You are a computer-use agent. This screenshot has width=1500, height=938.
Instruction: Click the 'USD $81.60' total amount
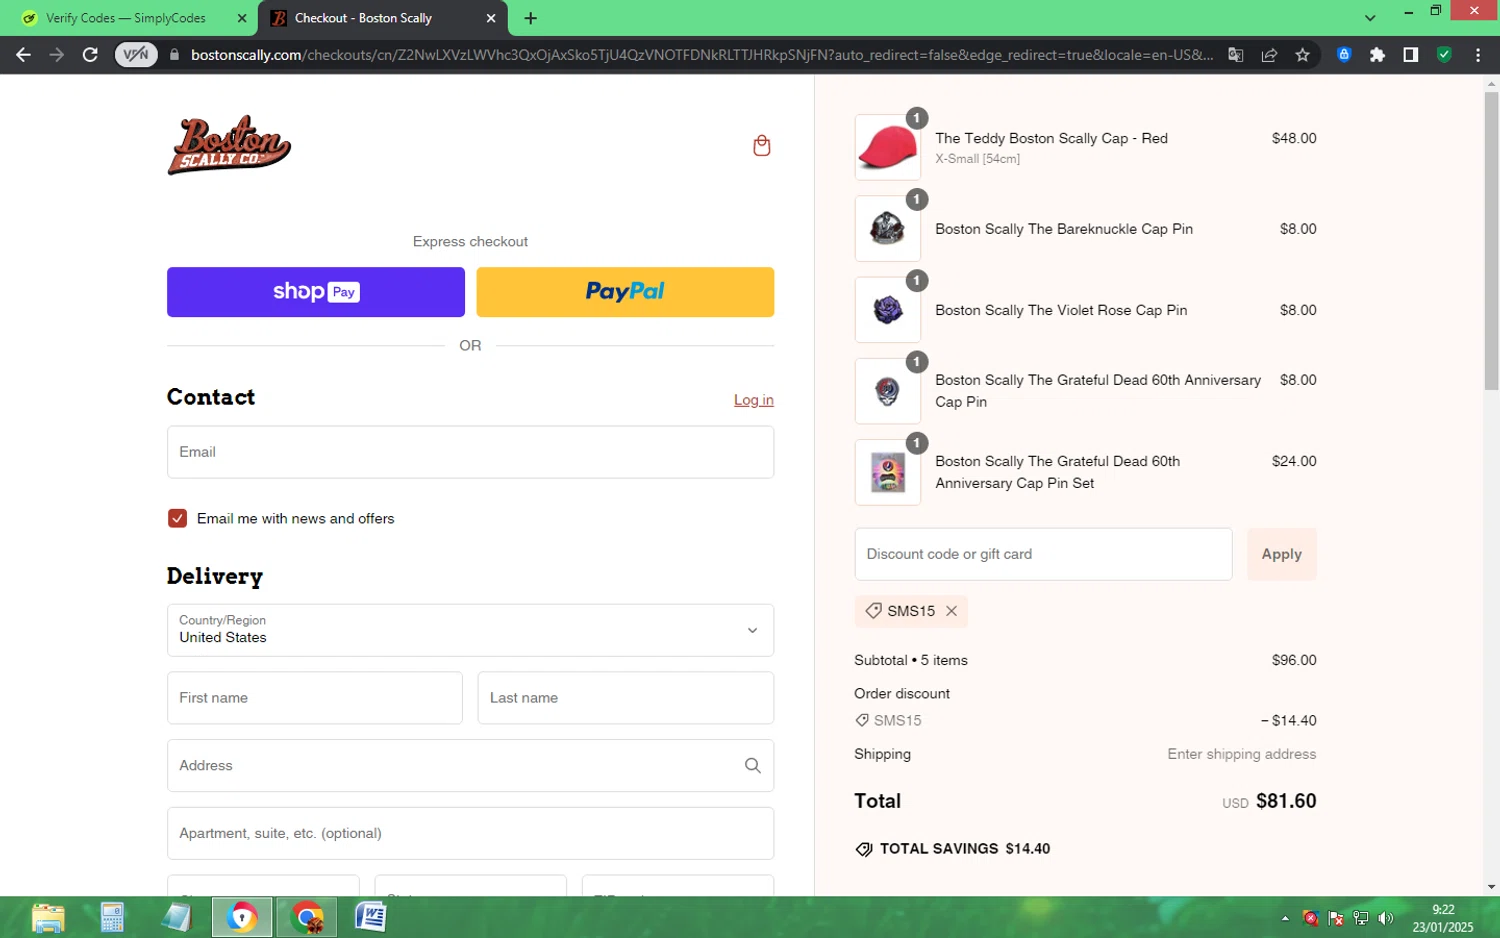(1269, 801)
